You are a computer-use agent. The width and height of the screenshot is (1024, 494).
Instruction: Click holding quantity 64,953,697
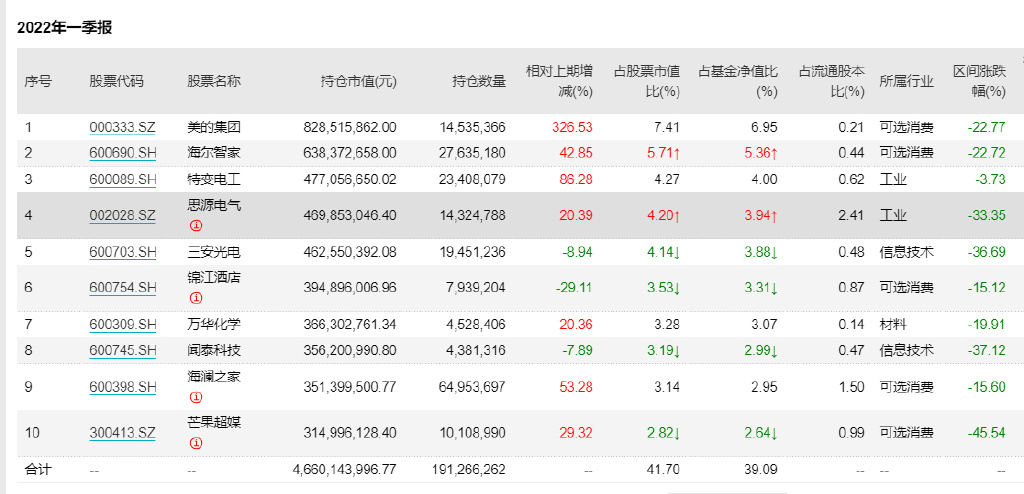coord(470,387)
